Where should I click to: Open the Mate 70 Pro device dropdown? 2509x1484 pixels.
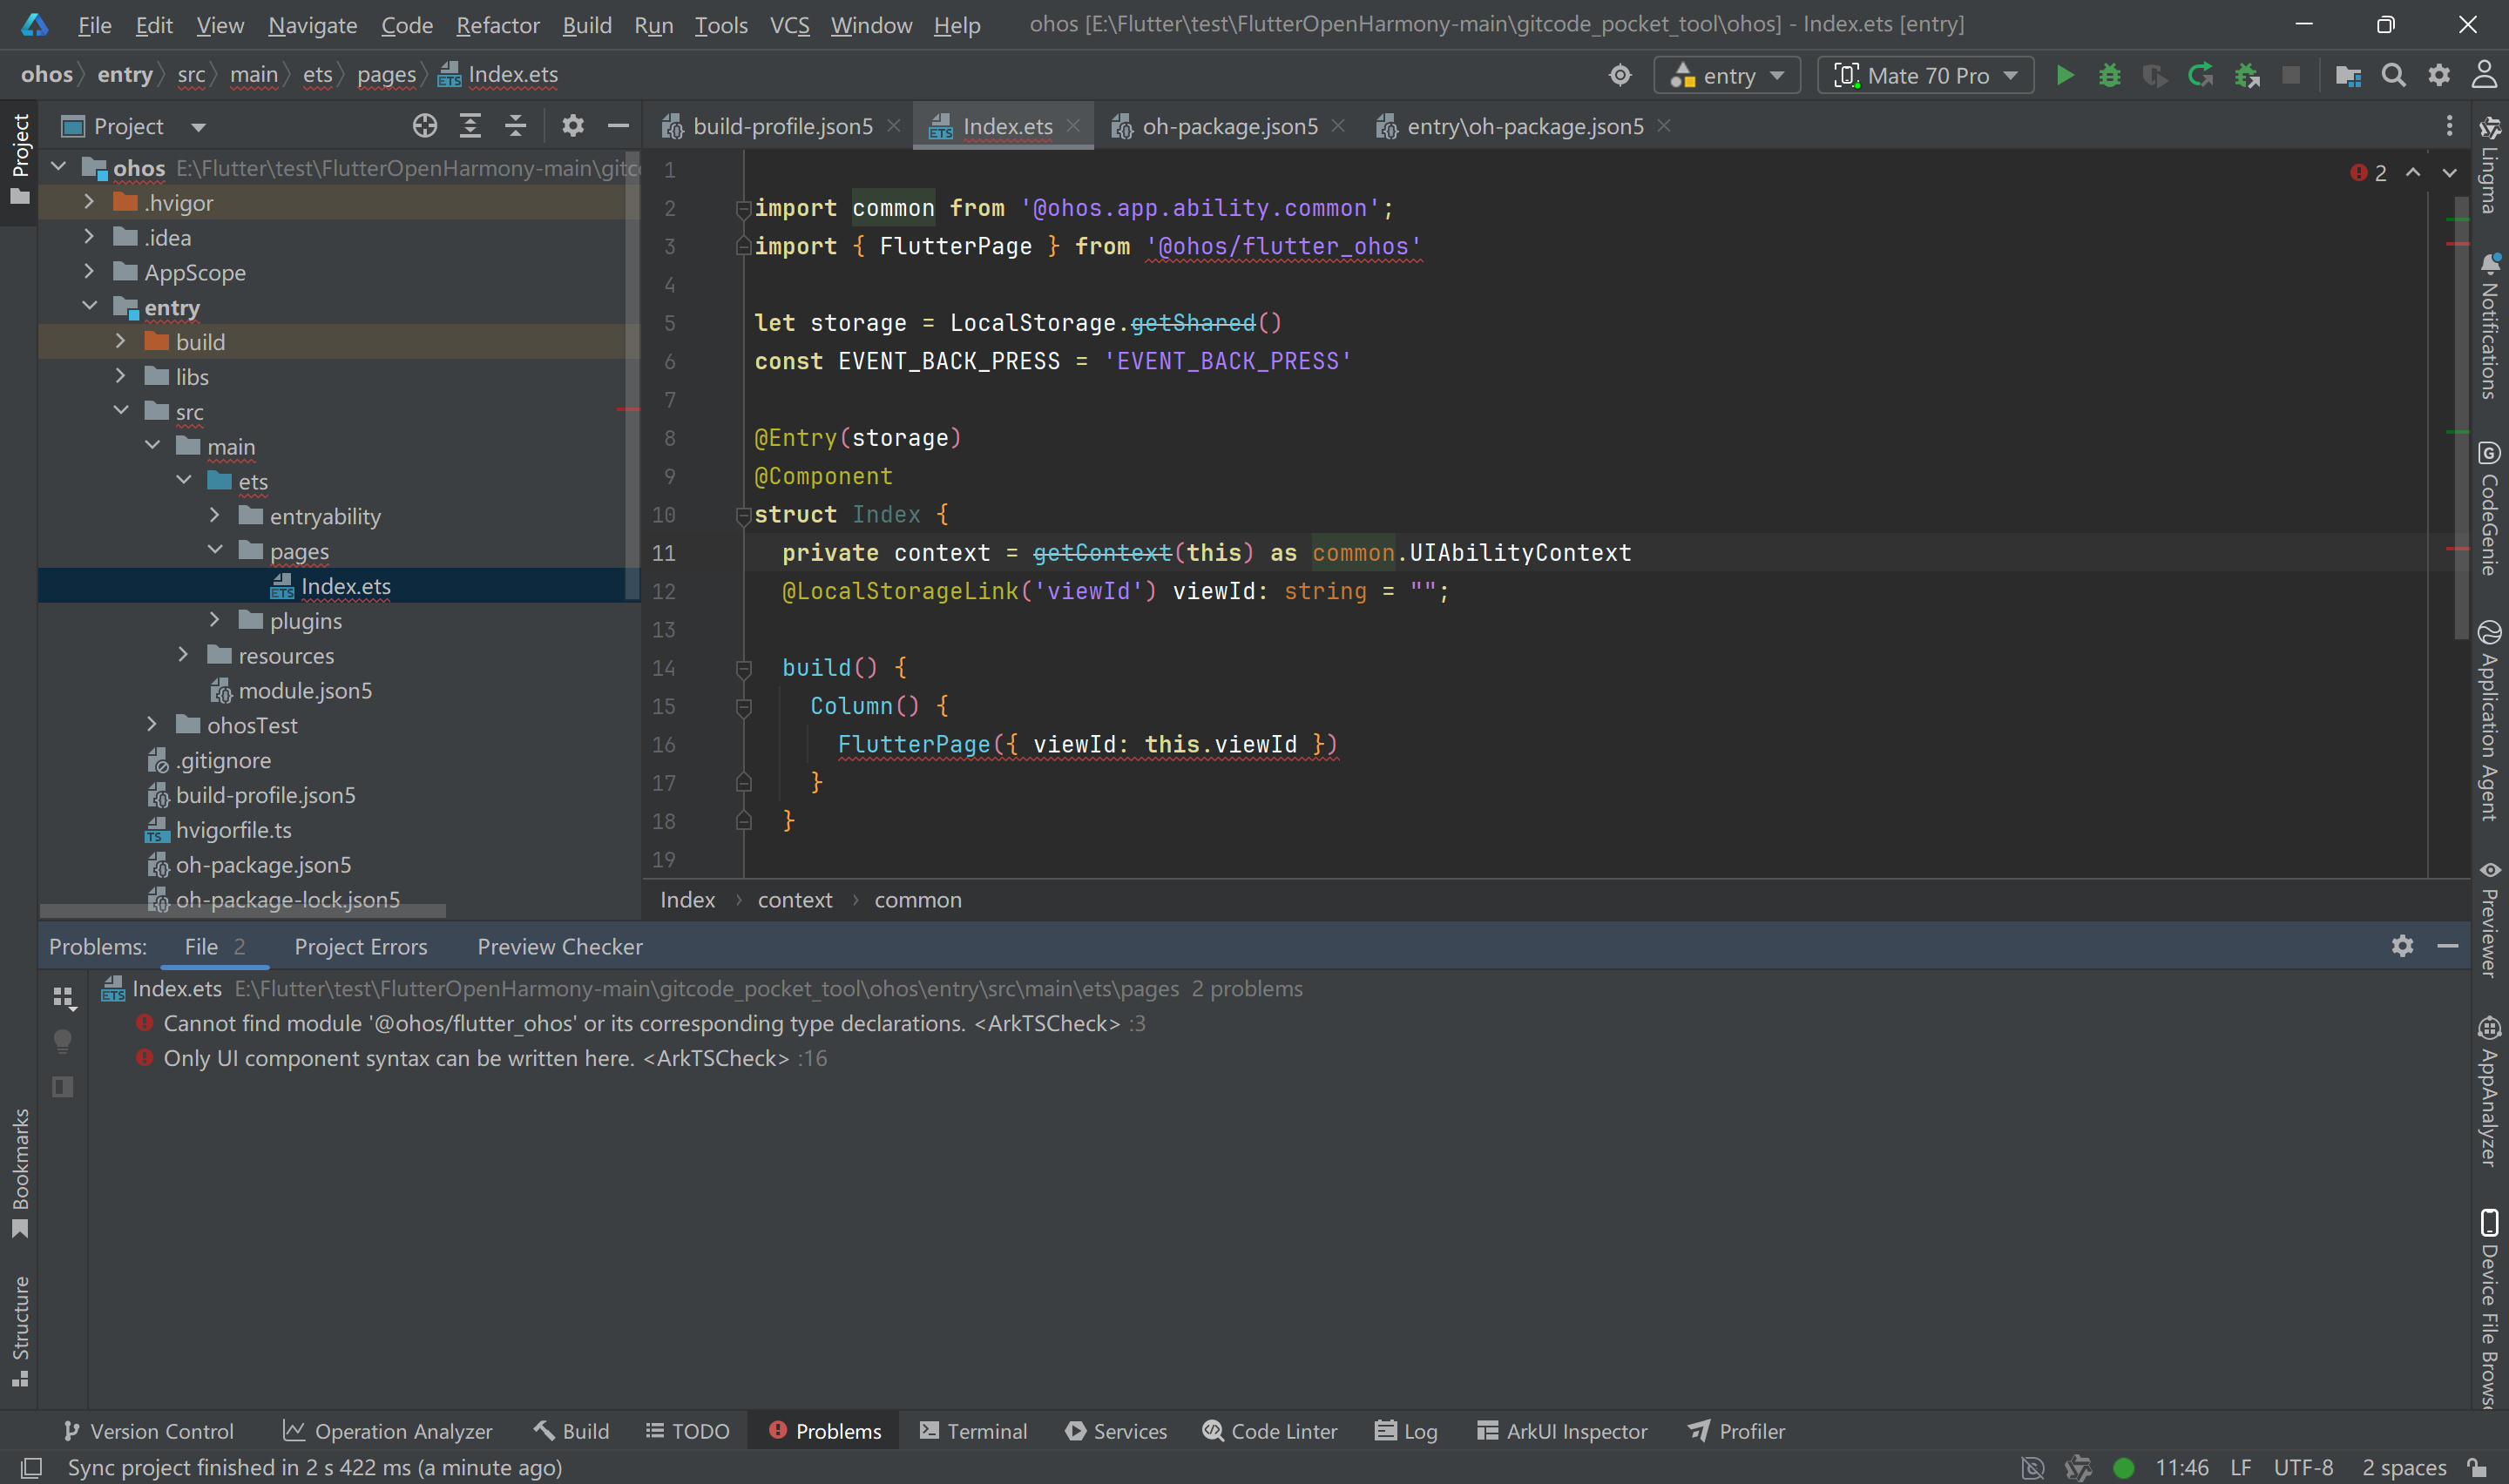[x=1926, y=76]
